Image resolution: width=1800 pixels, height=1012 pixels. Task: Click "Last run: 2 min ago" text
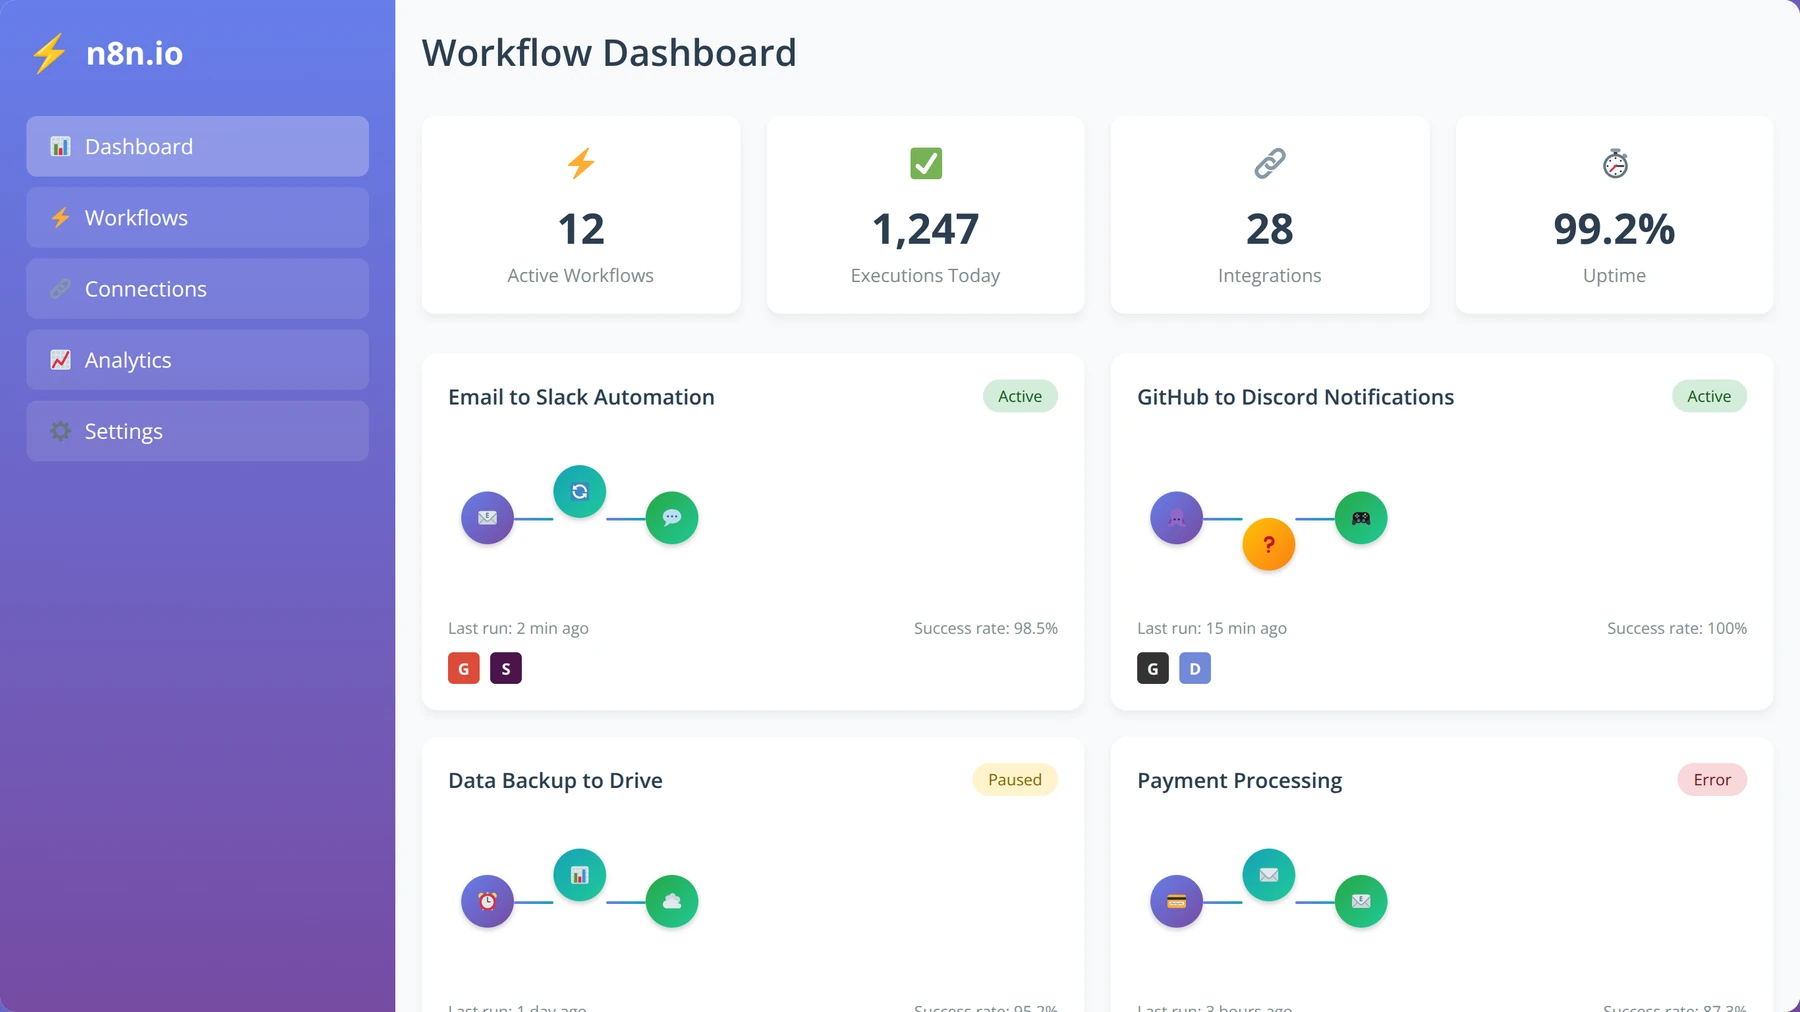coord(518,628)
